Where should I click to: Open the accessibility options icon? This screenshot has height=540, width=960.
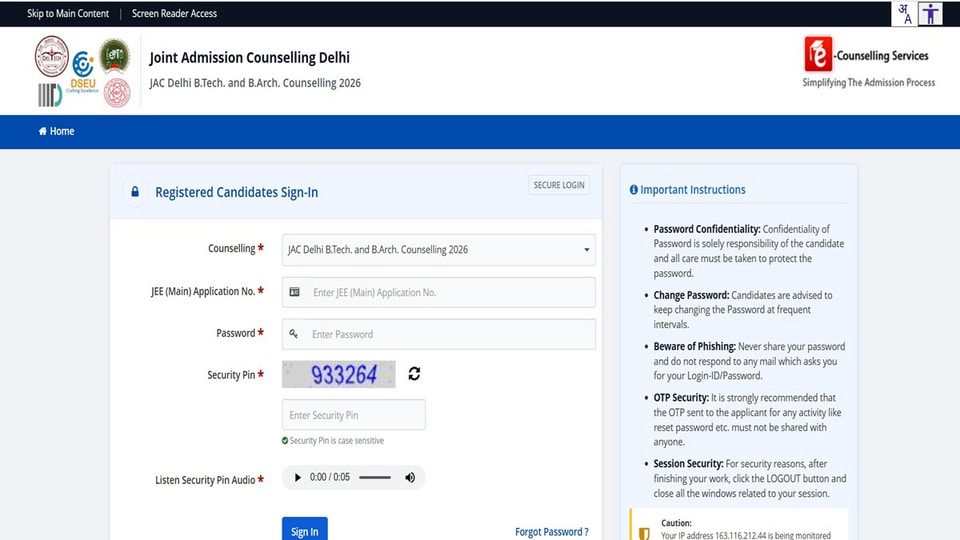tap(931, 13)
